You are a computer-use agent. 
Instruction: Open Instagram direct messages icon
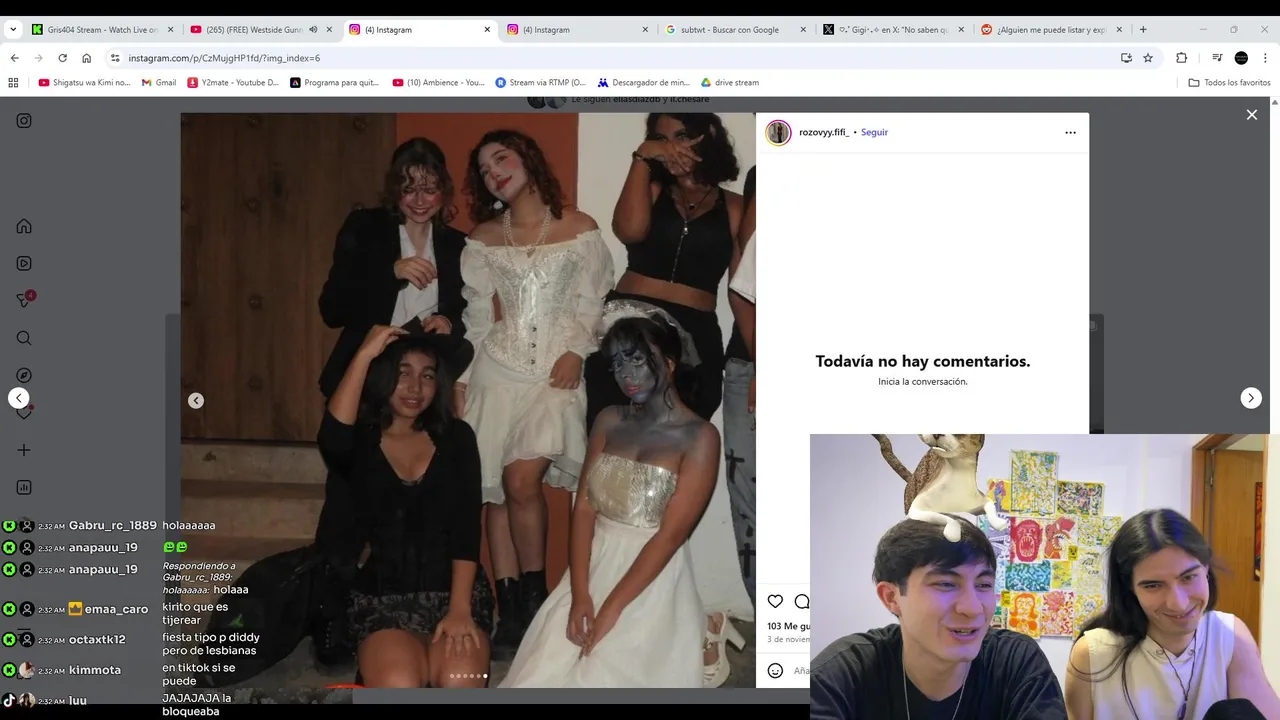click(24, 300)
